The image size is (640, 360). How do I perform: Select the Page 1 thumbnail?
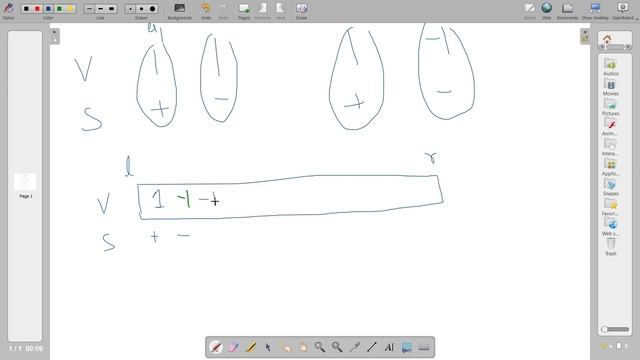[x=25, y=182]
